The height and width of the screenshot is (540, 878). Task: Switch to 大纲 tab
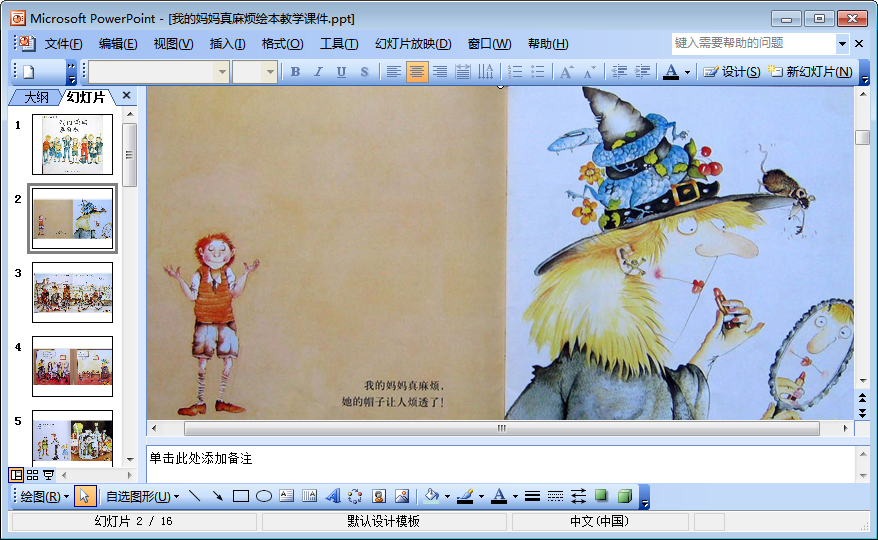36,97
